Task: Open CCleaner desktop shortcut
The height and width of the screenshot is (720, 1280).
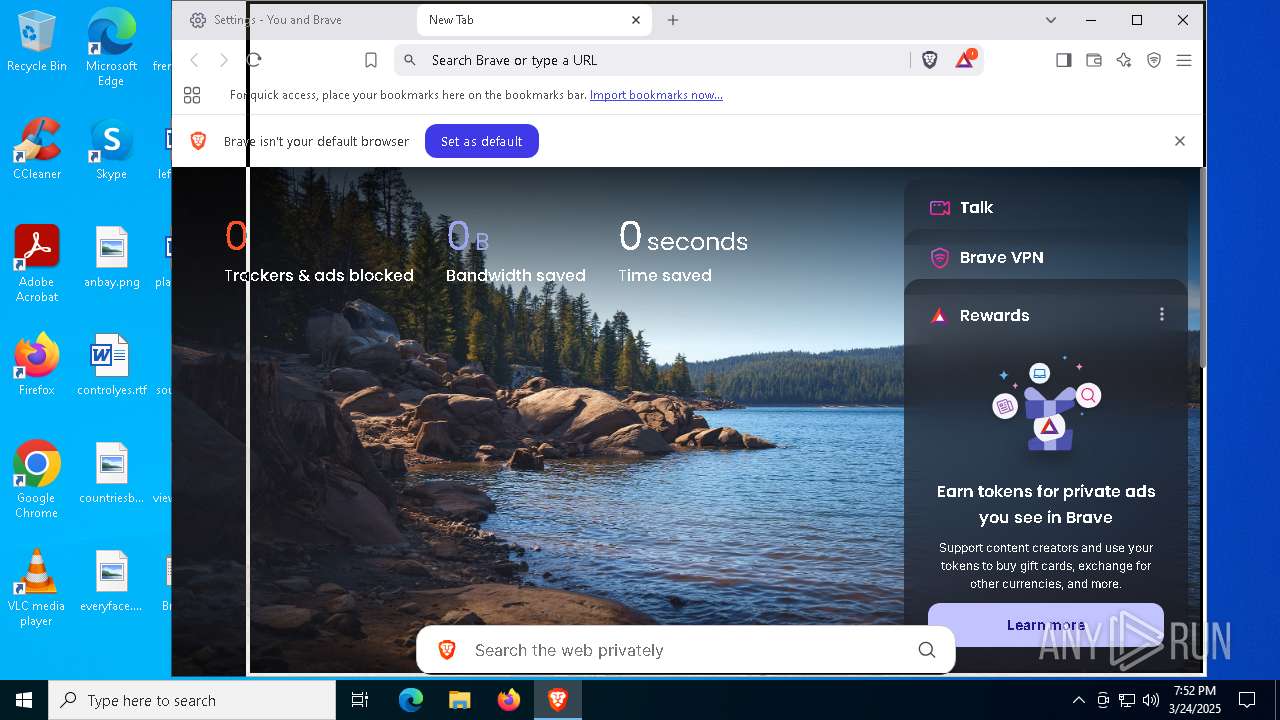Action: point(37,149)
